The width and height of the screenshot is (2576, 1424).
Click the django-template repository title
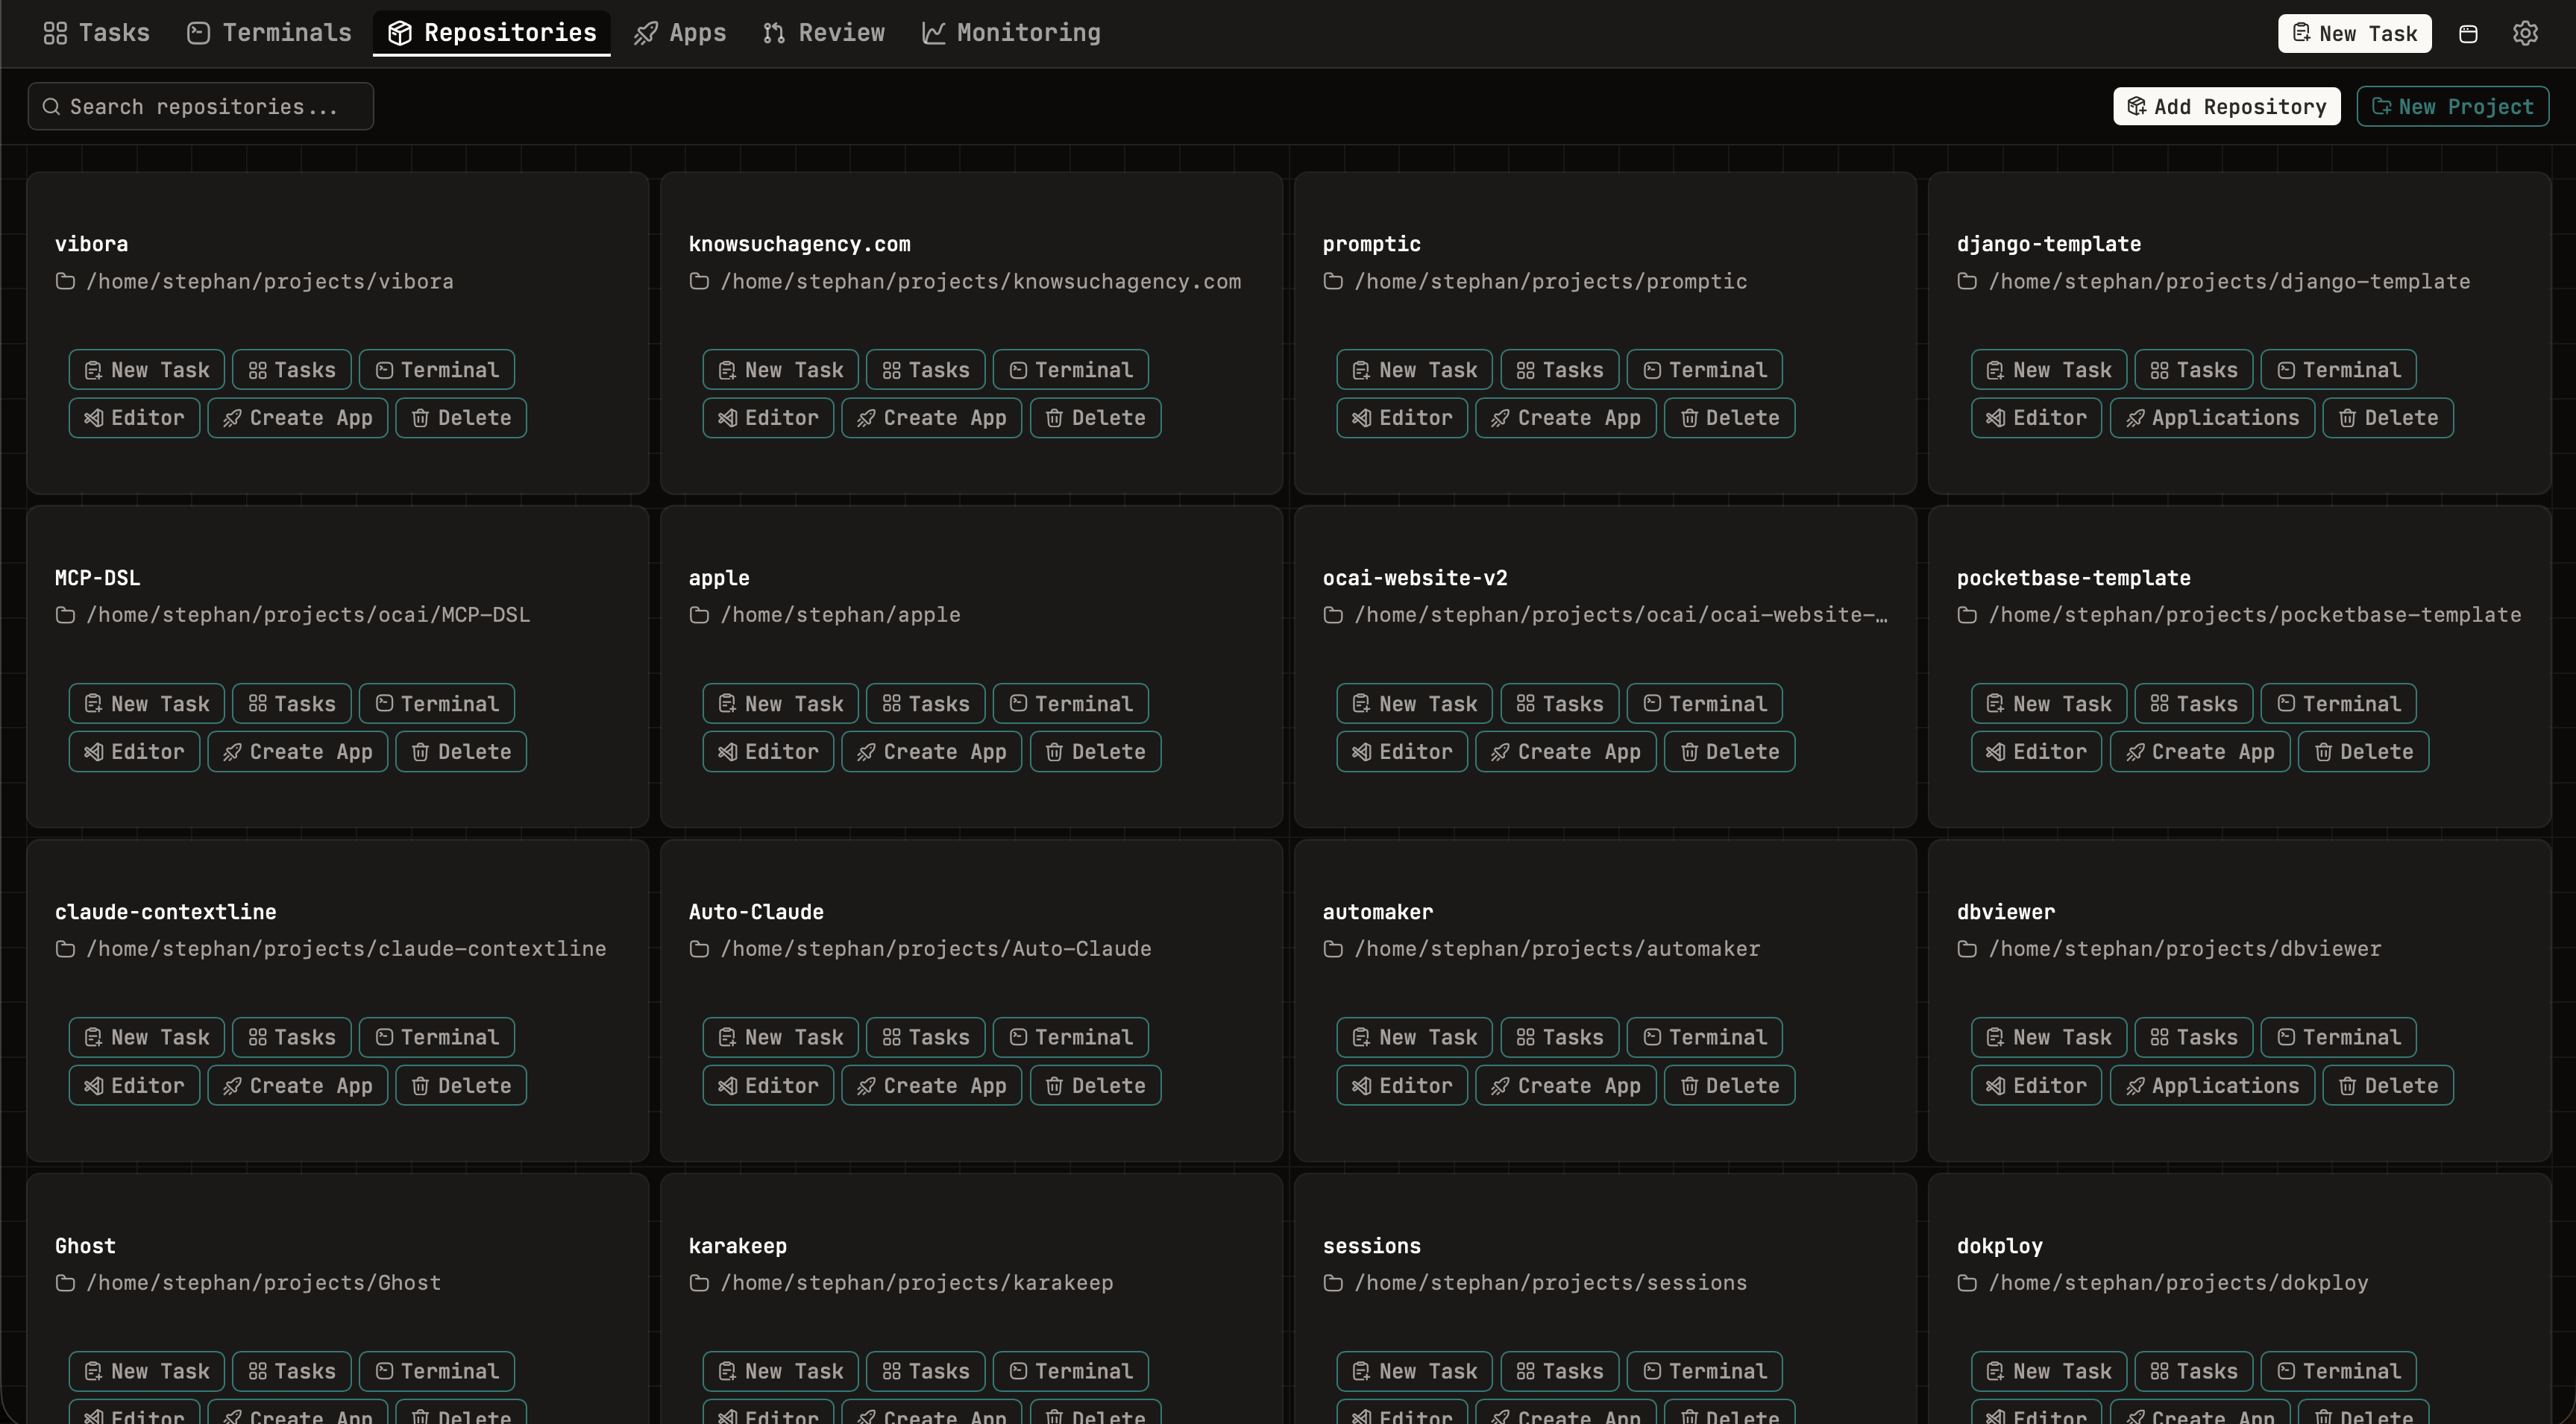pyautogui.click(x=2048, y=244)
